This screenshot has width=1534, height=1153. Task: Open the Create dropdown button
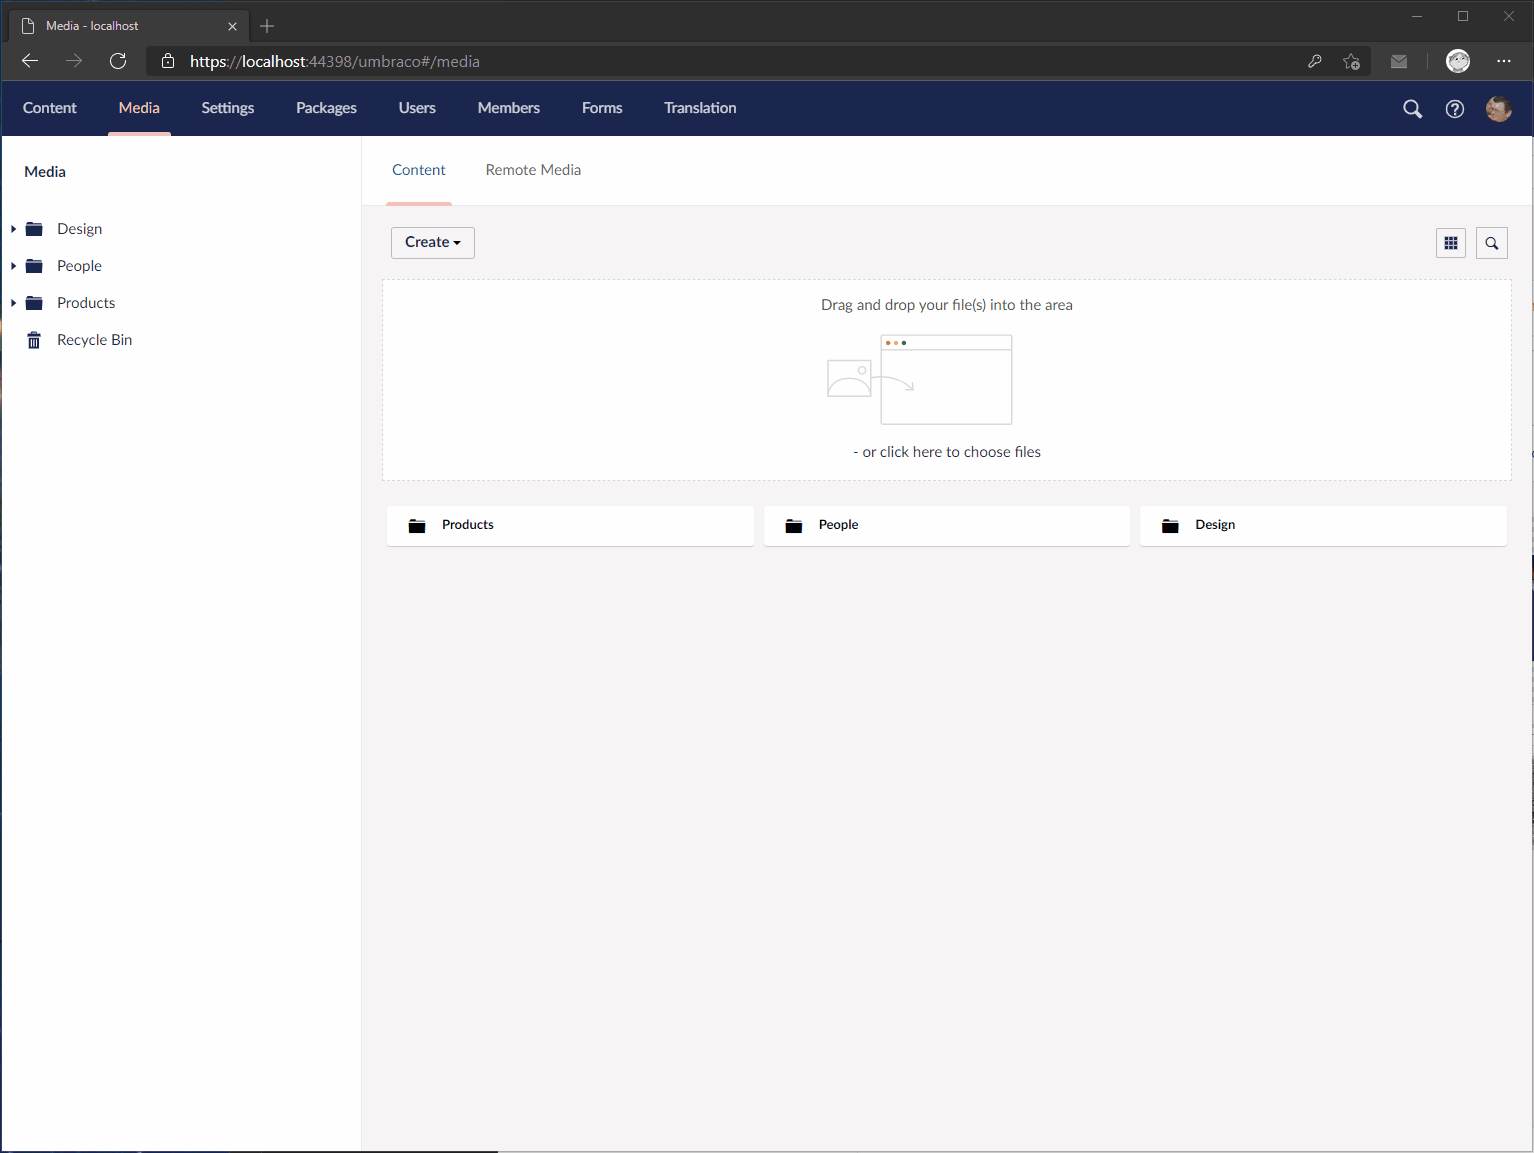tap(432, 242)
